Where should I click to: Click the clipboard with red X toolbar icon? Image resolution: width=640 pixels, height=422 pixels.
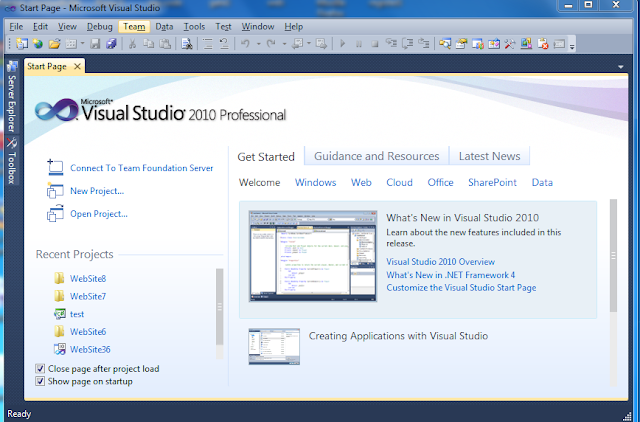(542, 44)
